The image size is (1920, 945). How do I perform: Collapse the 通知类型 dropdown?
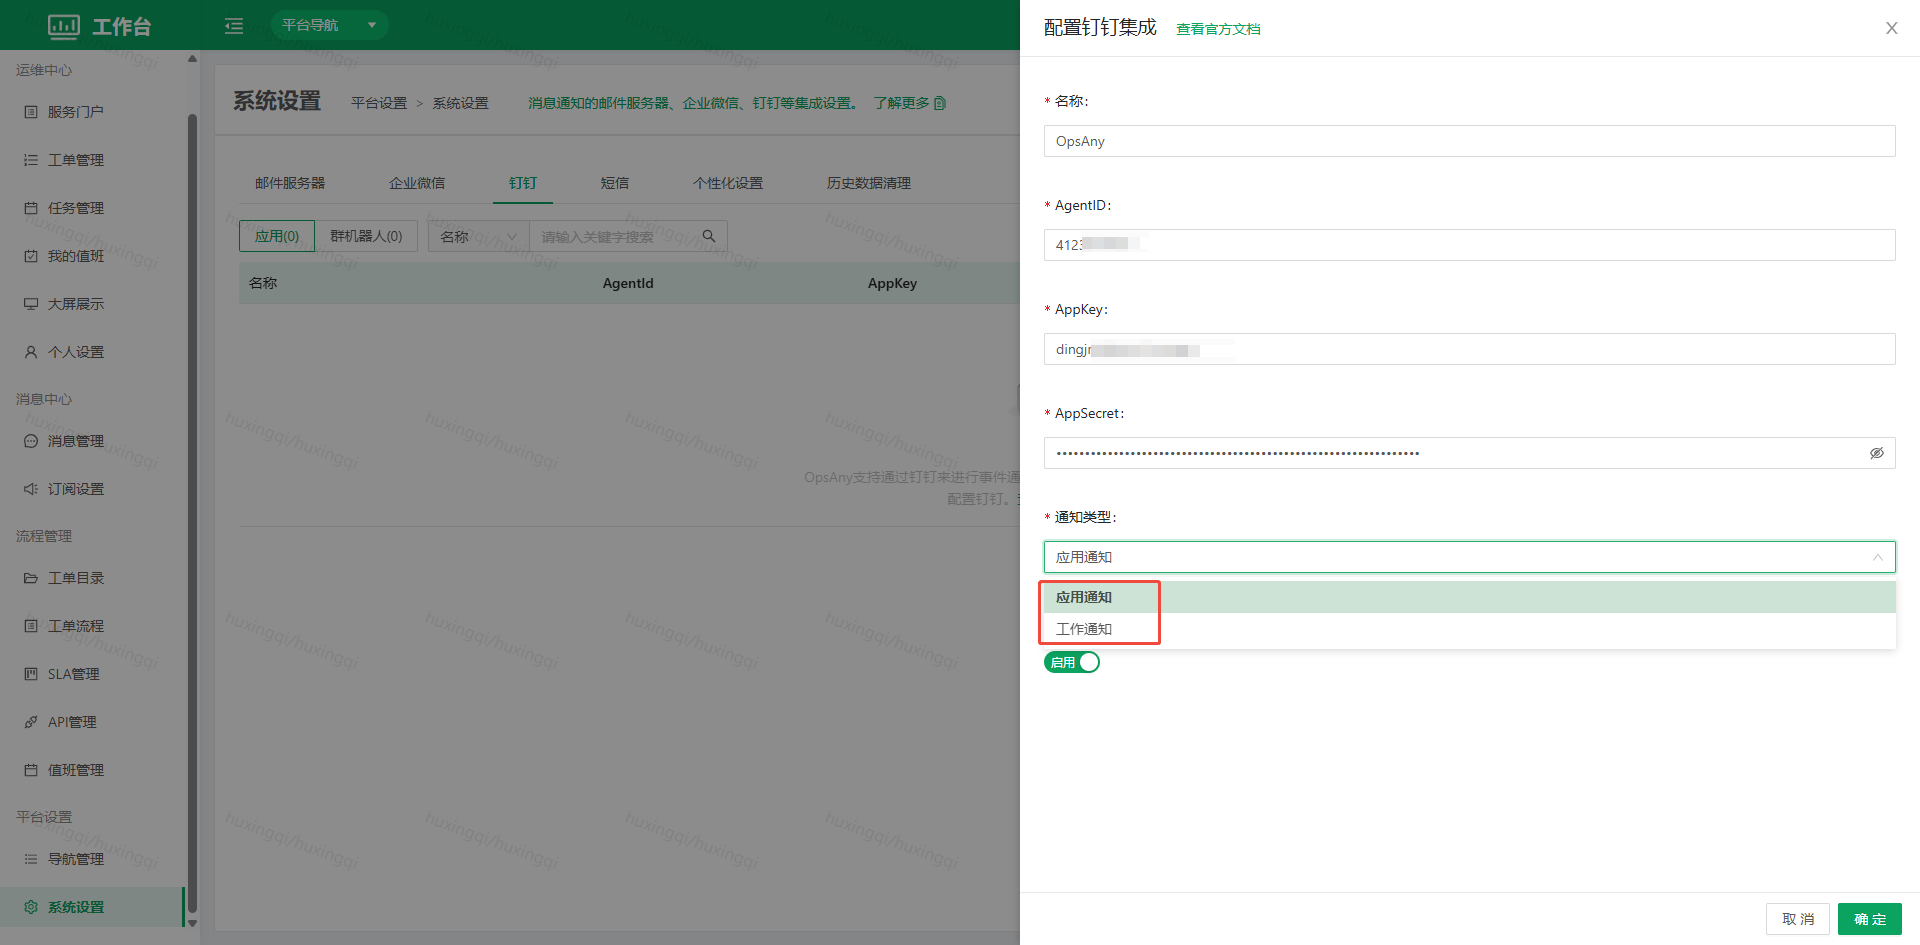(x=1877, y=557)
